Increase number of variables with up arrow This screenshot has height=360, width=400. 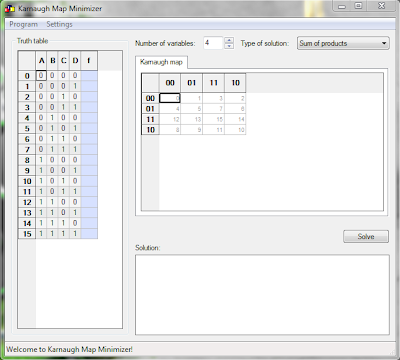pos(229,40)
